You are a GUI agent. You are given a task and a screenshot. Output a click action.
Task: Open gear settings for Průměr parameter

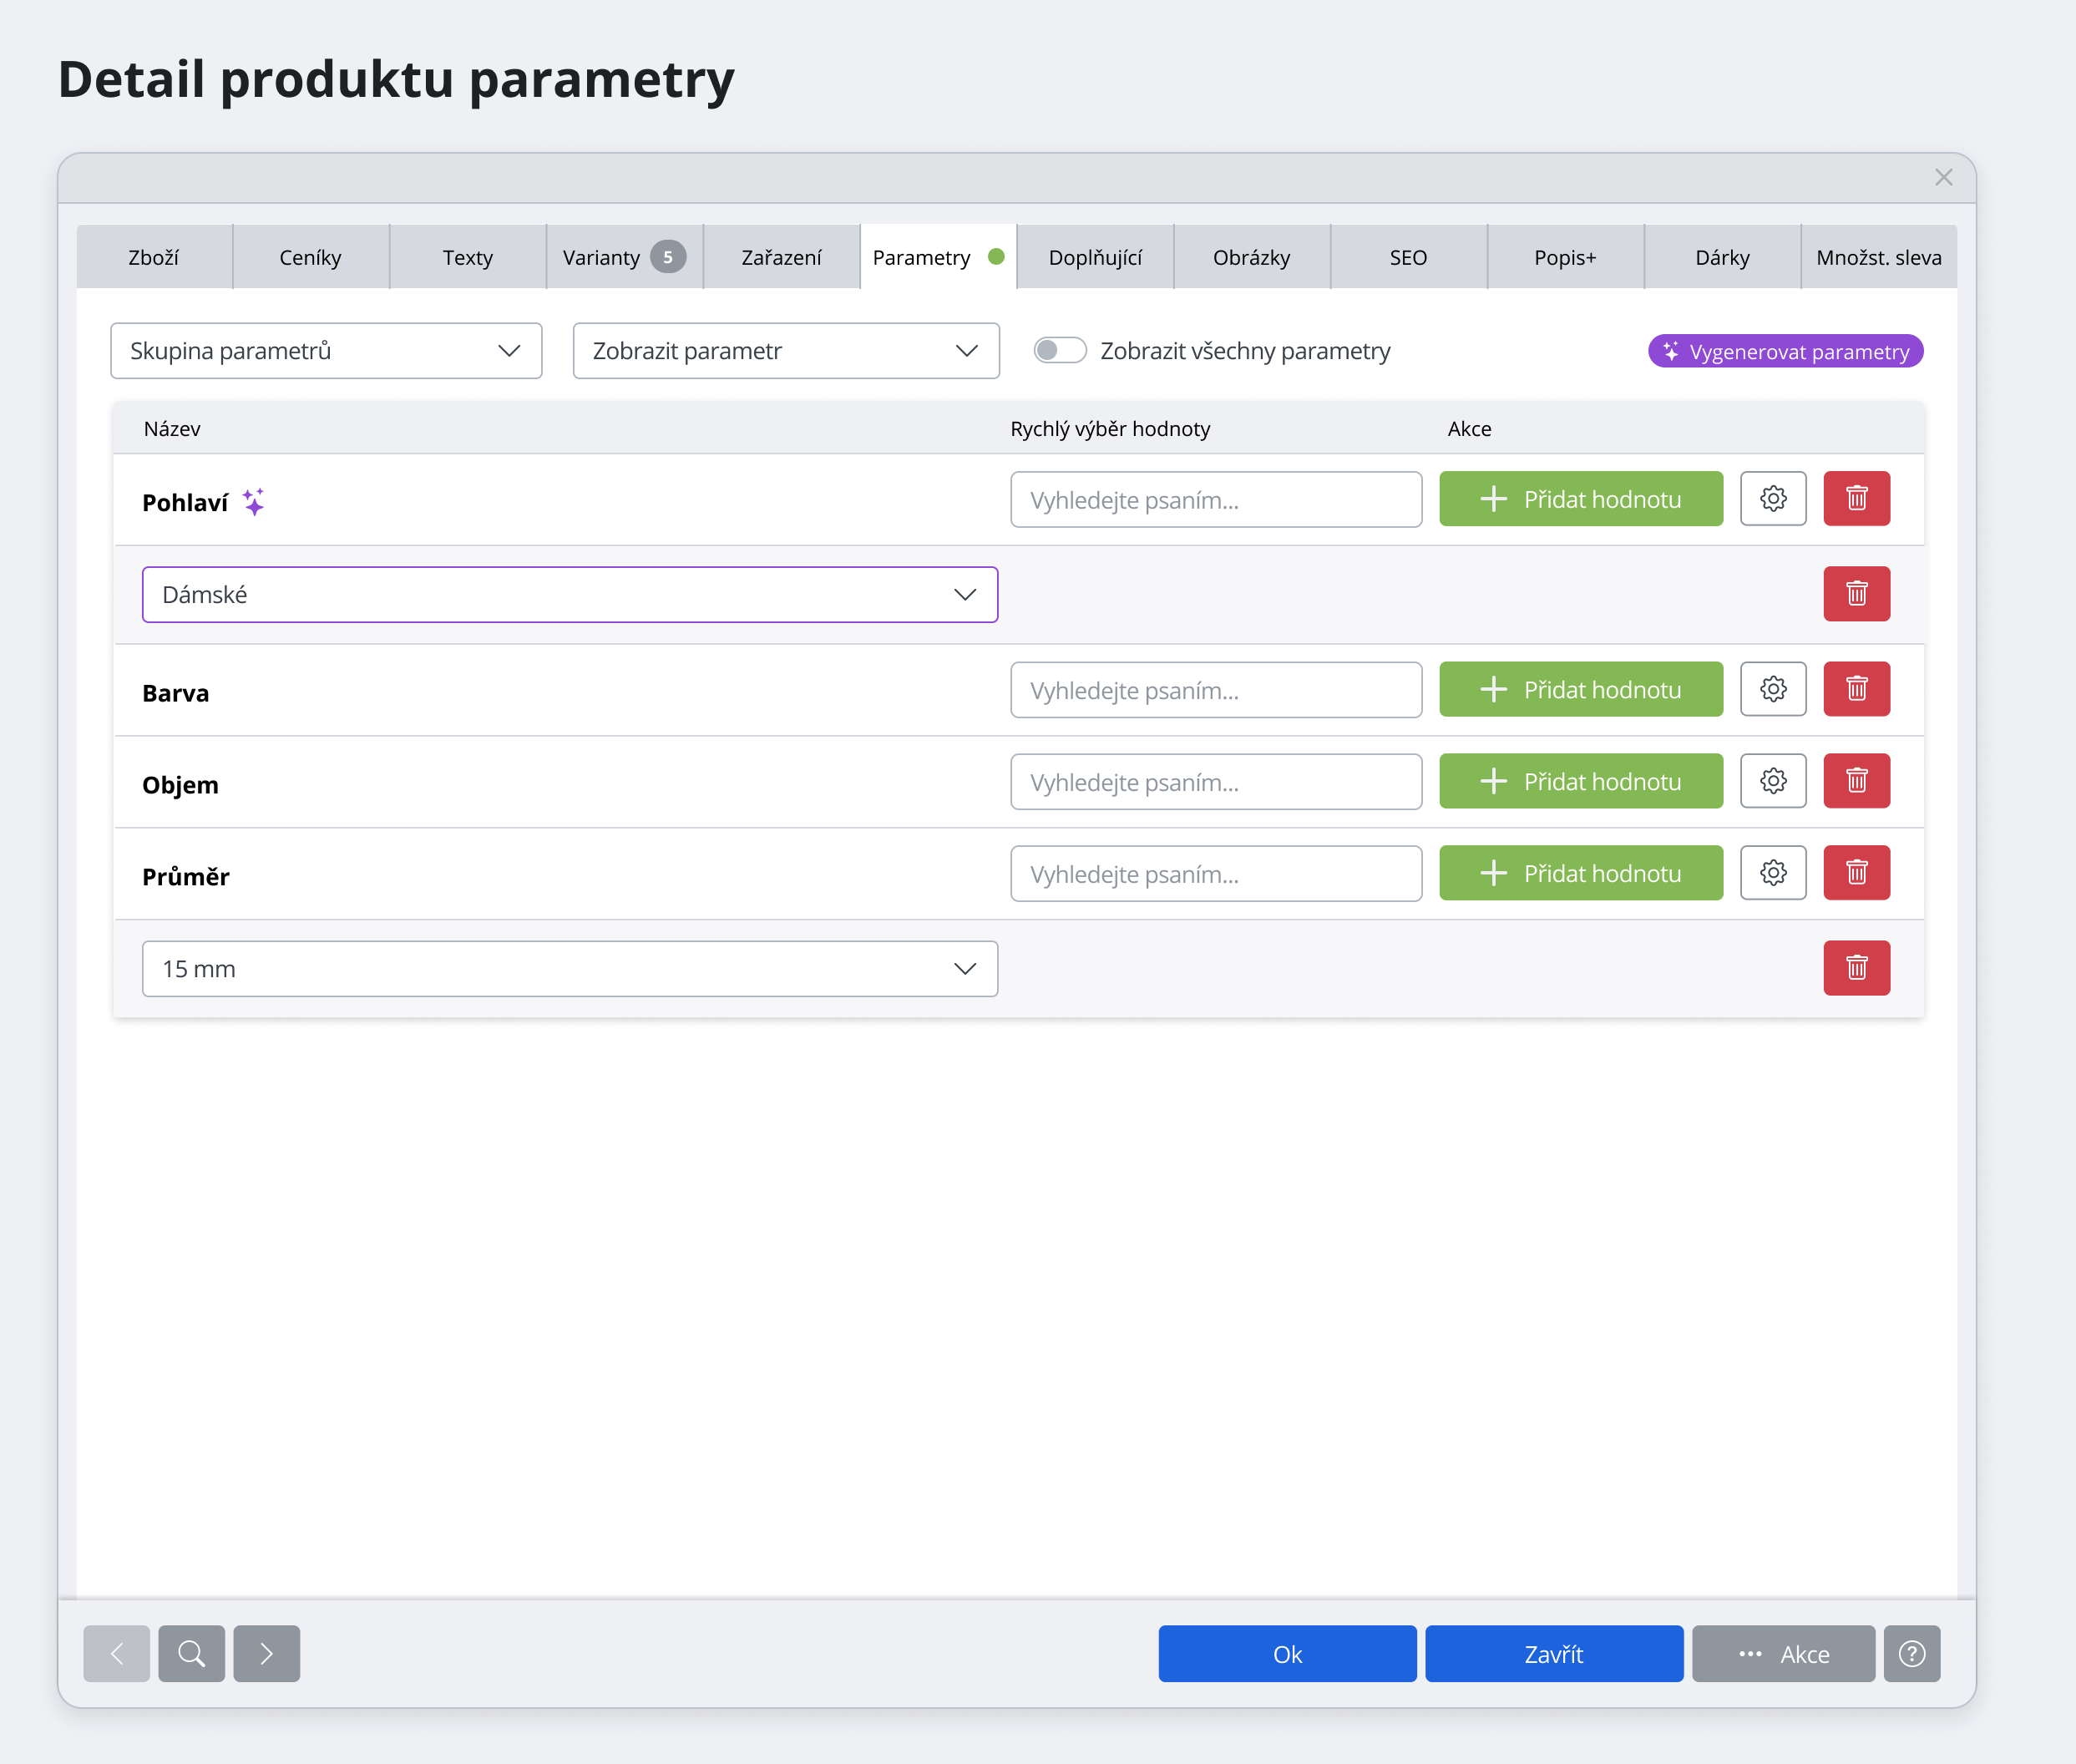click(1772, 873)
